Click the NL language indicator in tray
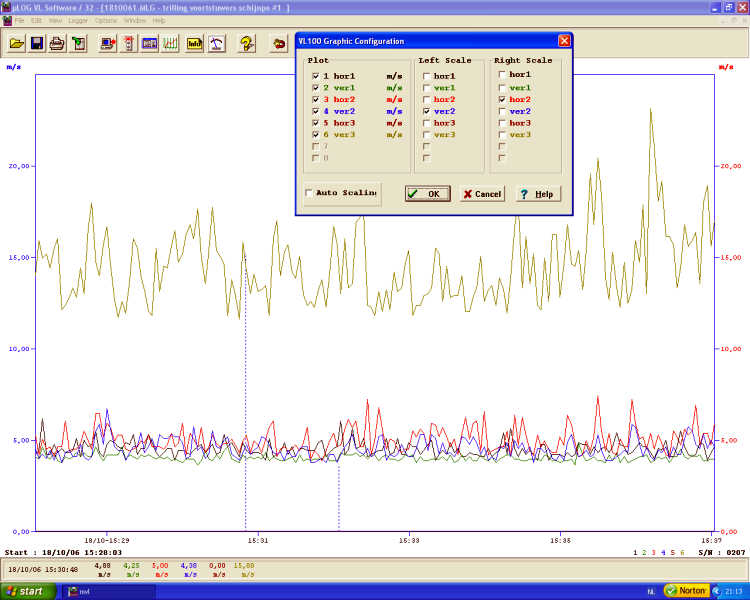Screen dimensions: 750x600 tap(651, 592)
